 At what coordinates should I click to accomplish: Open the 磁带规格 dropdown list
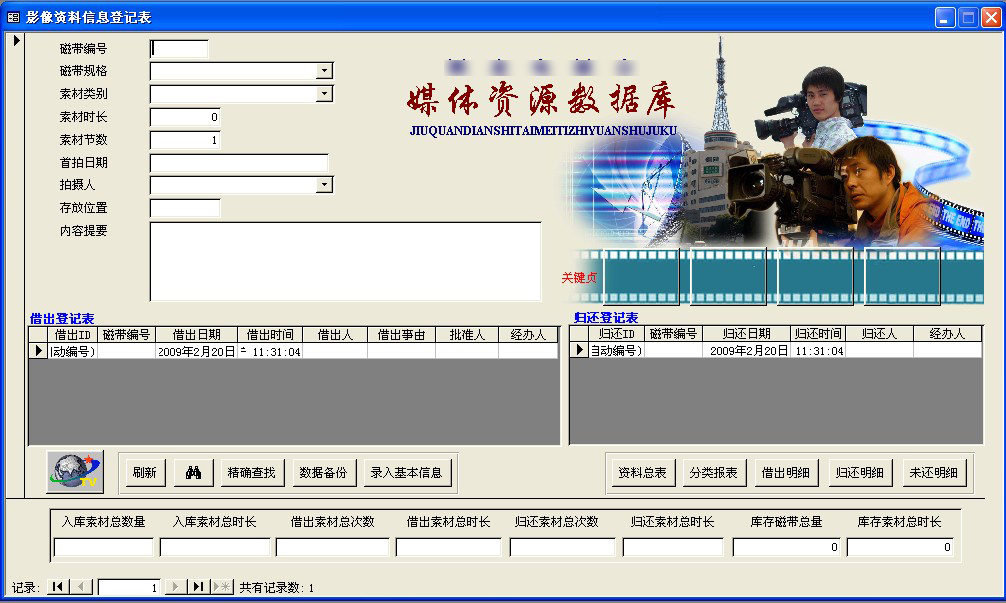pos(324,70)
